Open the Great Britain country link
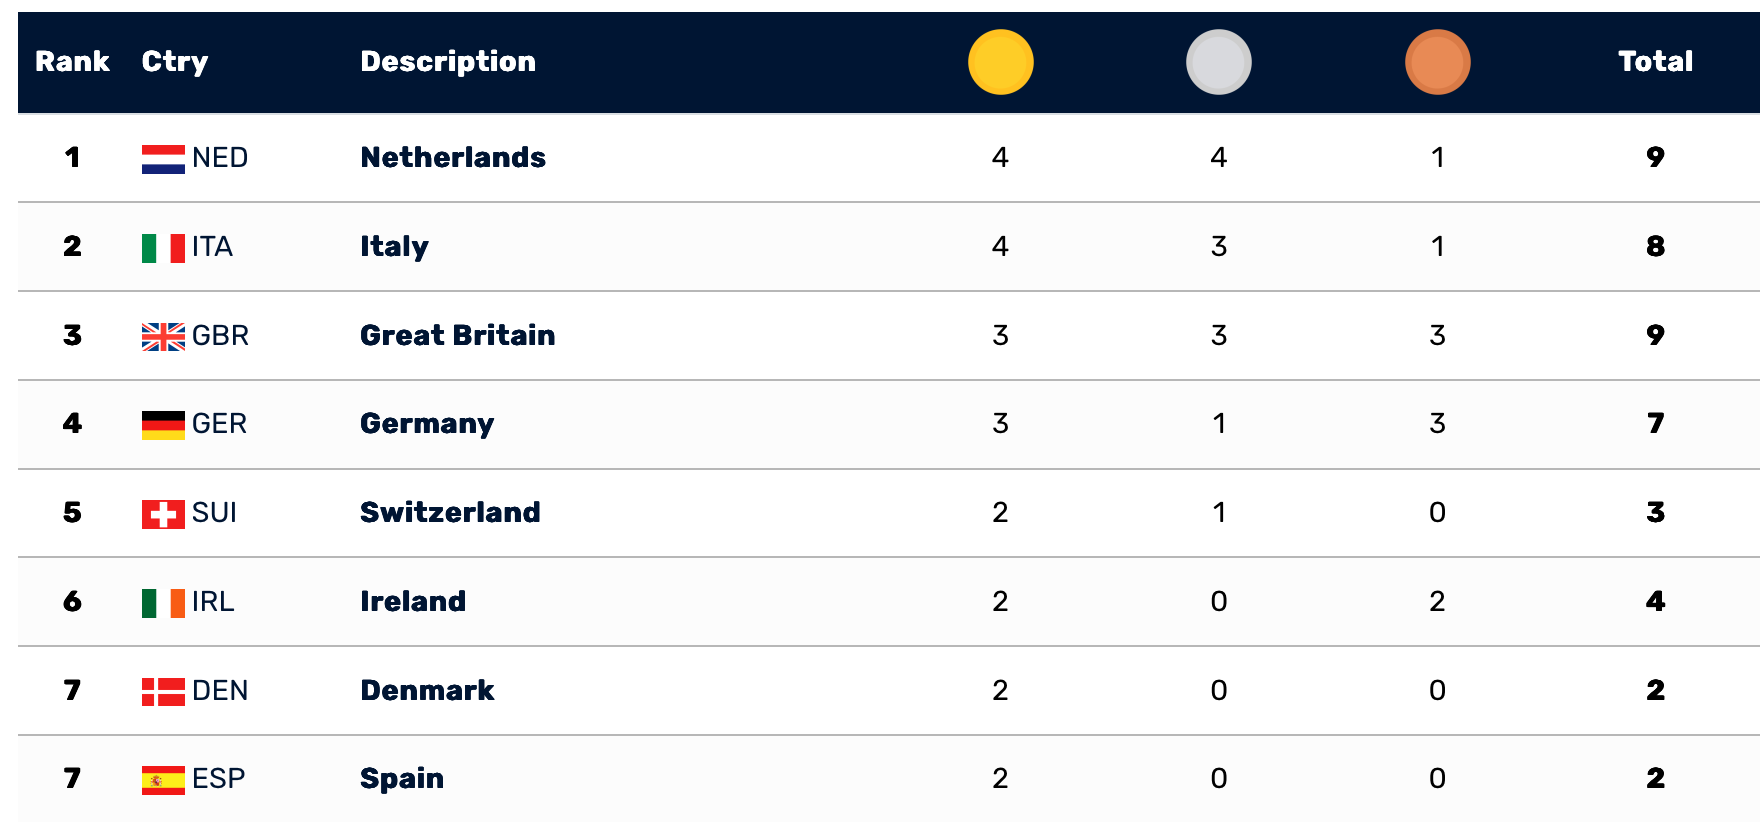This screenshot has height=822, width=1760. point(457,335)
